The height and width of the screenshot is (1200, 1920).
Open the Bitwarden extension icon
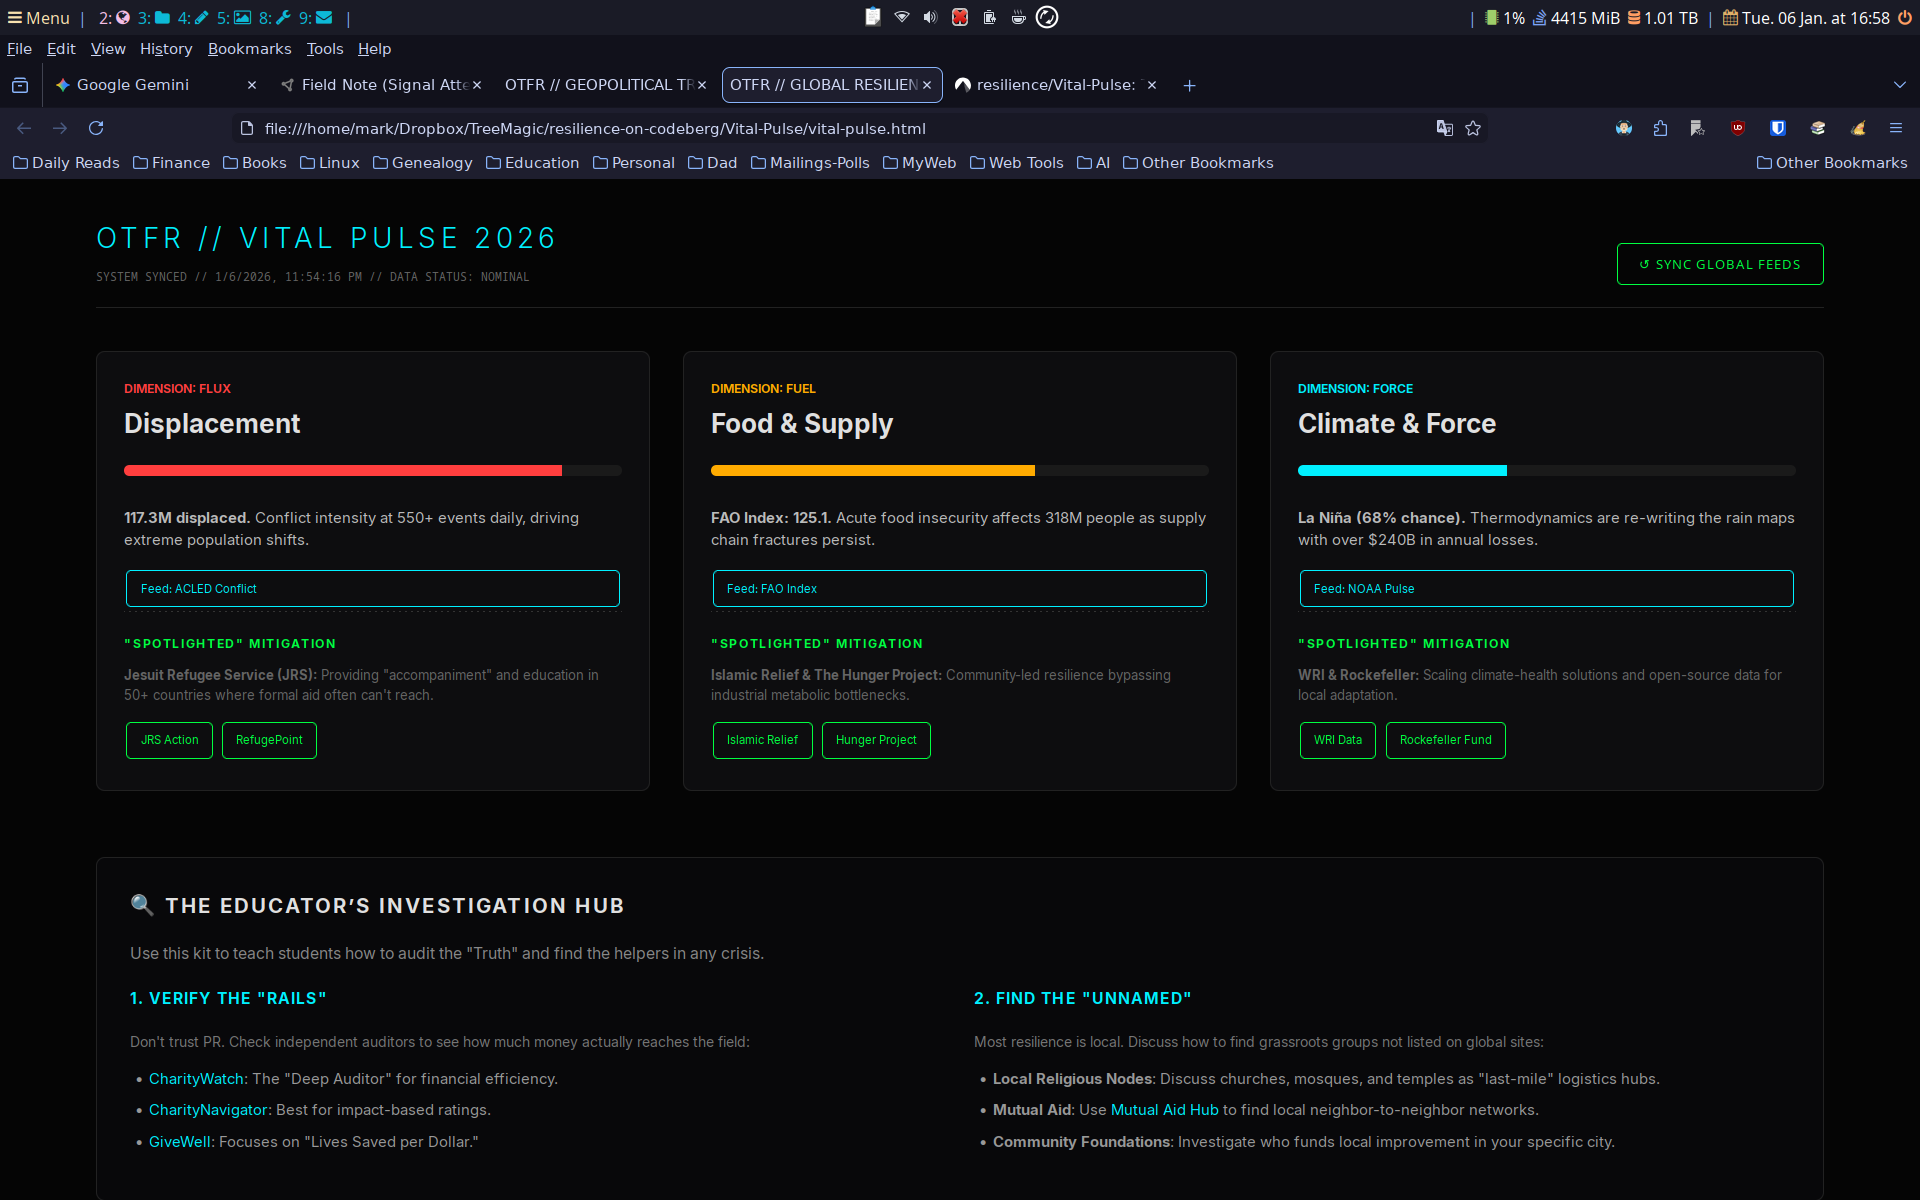tap(1778, 128)
